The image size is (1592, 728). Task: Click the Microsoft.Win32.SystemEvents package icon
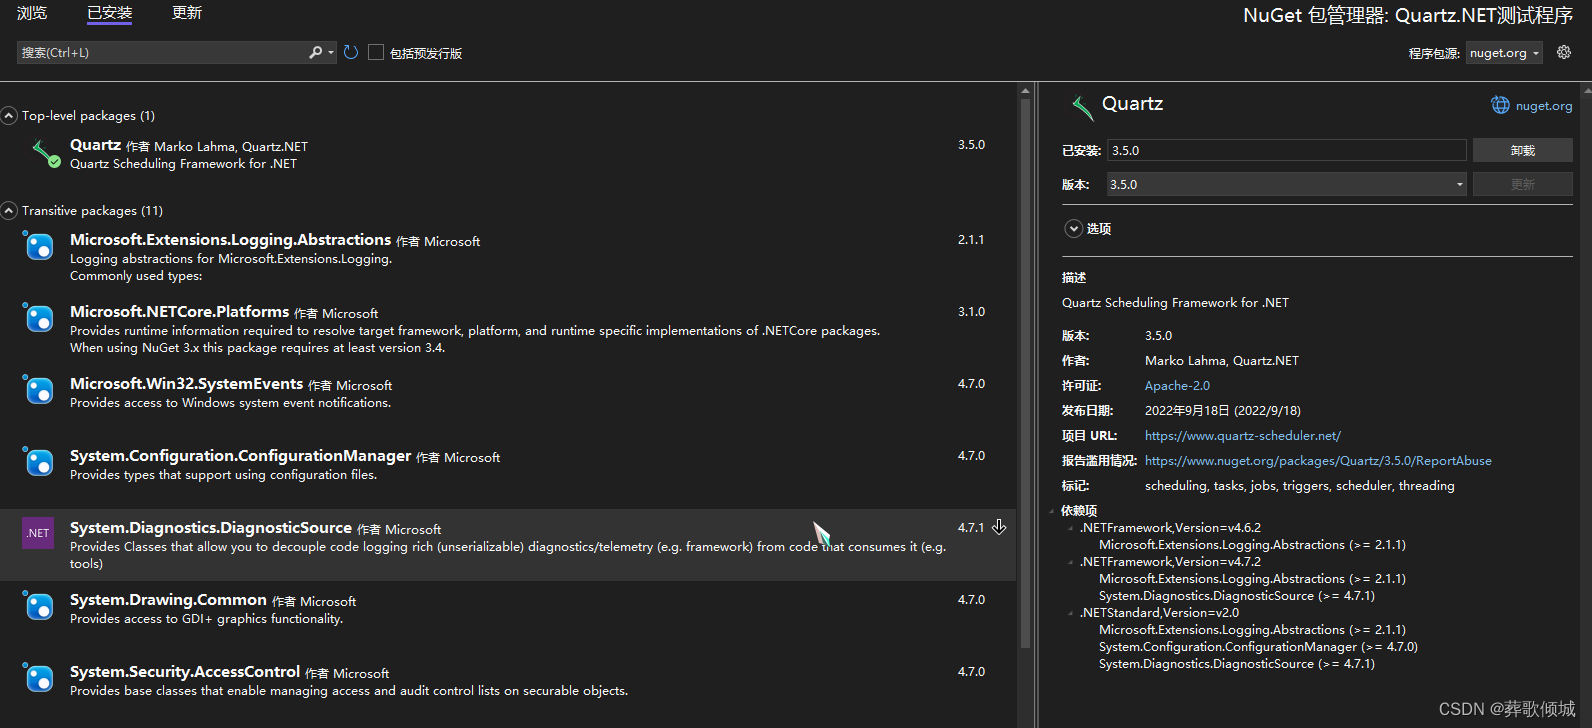click(x=38, y=389)
